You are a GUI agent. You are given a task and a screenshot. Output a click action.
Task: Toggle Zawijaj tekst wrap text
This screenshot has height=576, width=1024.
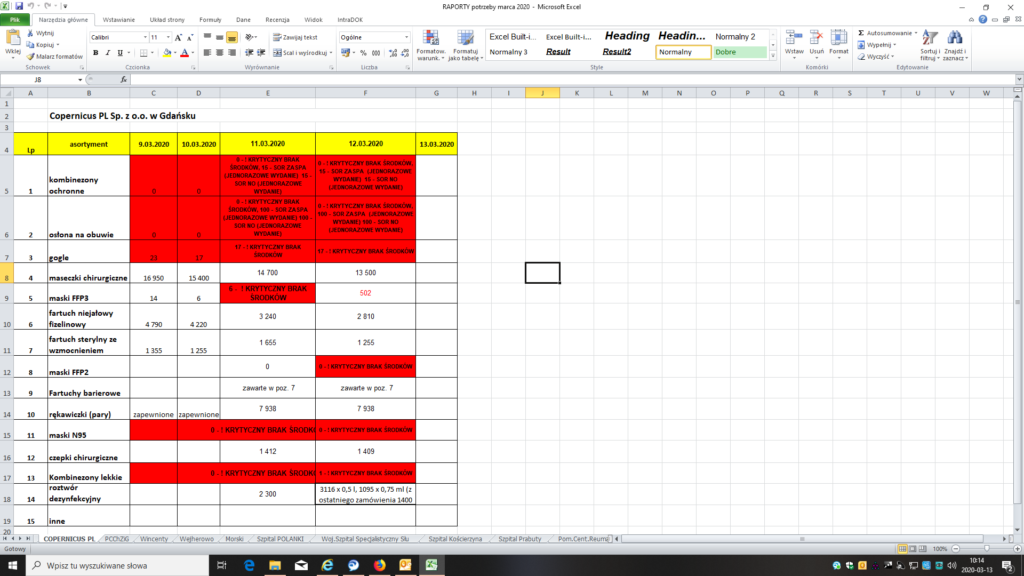pos(296,37)
